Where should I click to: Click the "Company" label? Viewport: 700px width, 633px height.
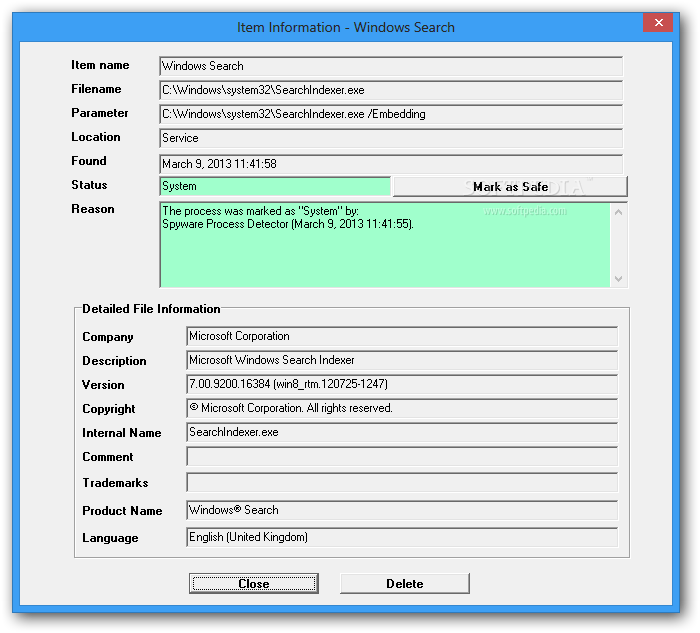pos(108,337)
